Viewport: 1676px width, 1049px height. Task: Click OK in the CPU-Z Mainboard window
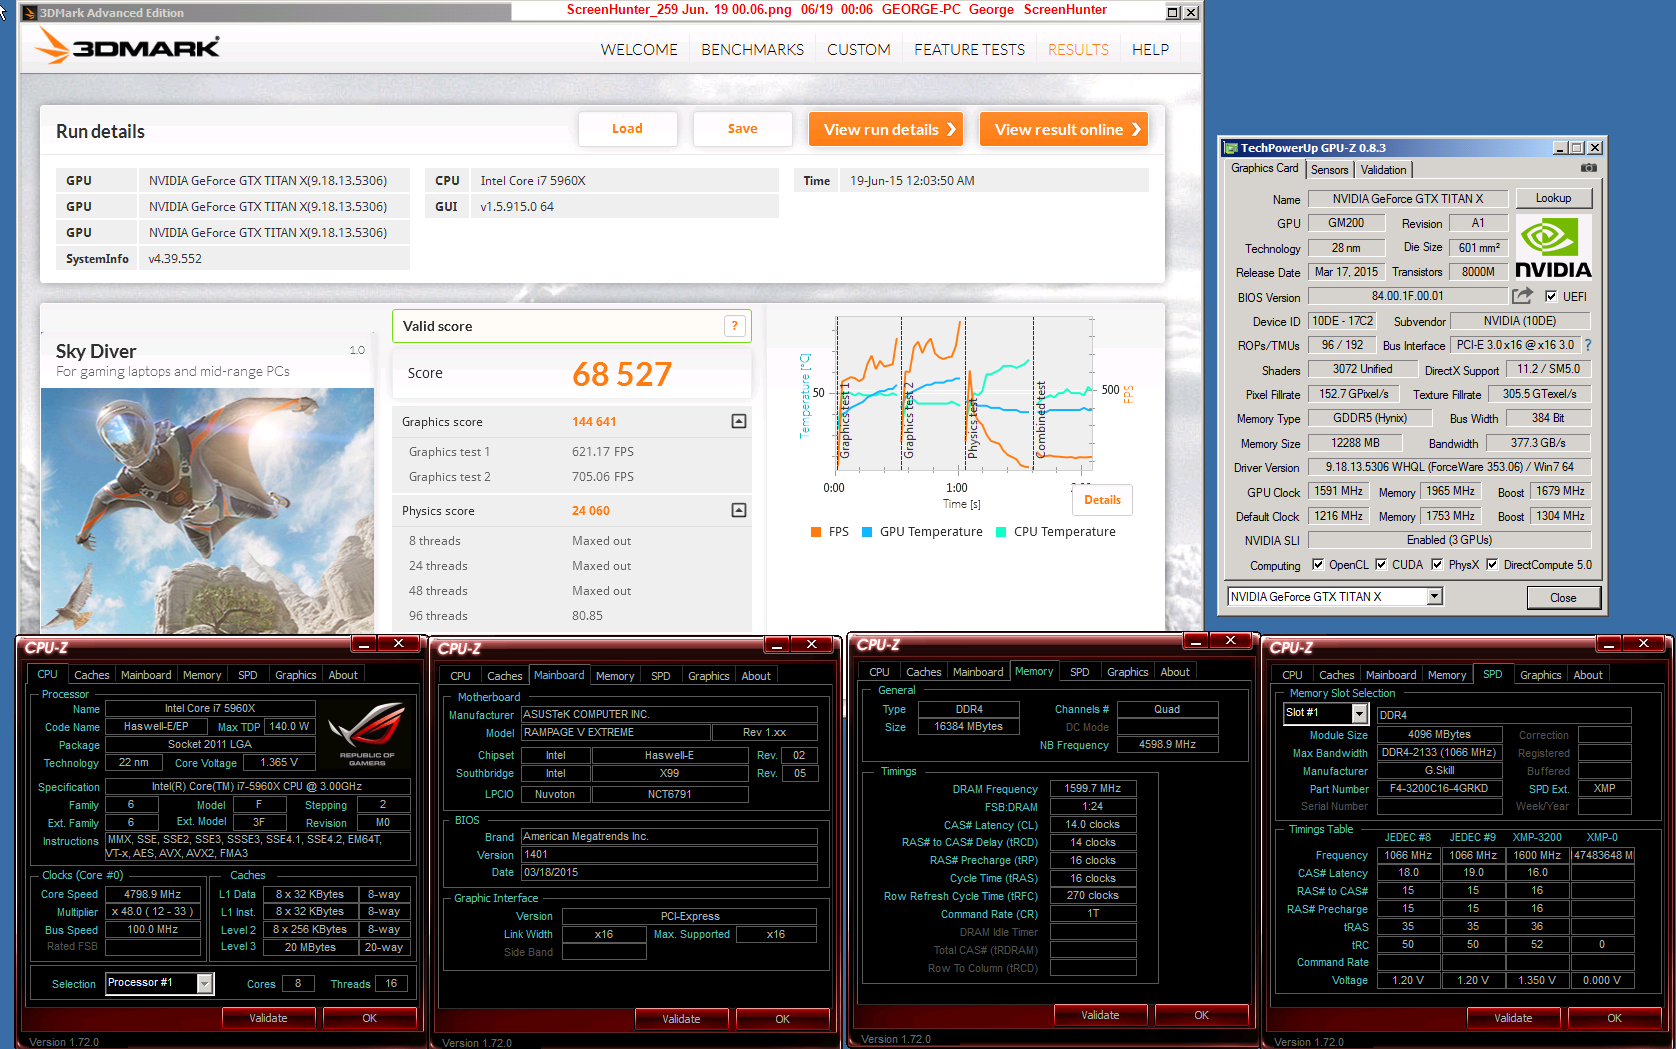(782, 1019)
